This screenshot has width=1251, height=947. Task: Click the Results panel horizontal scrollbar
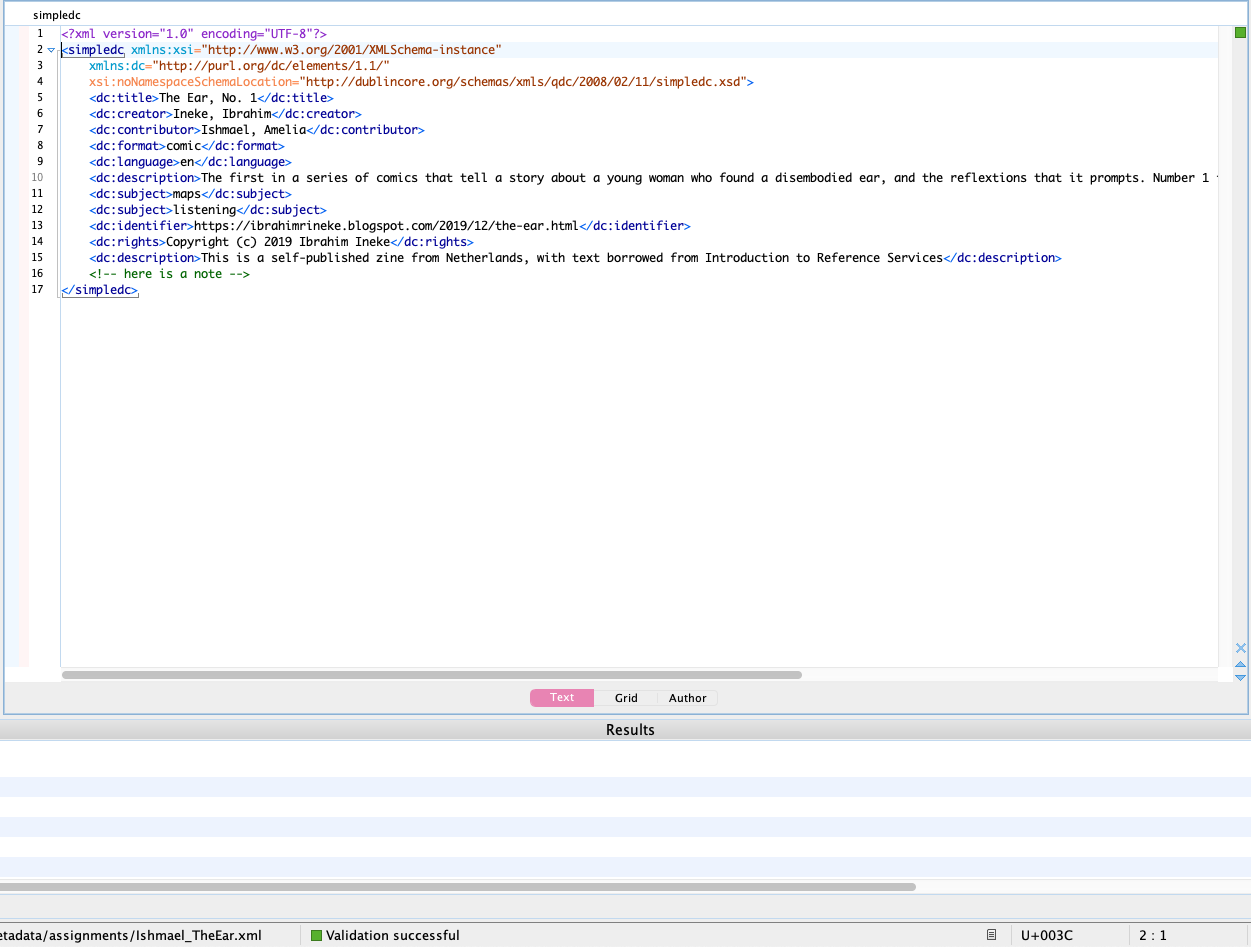[457, 886]
